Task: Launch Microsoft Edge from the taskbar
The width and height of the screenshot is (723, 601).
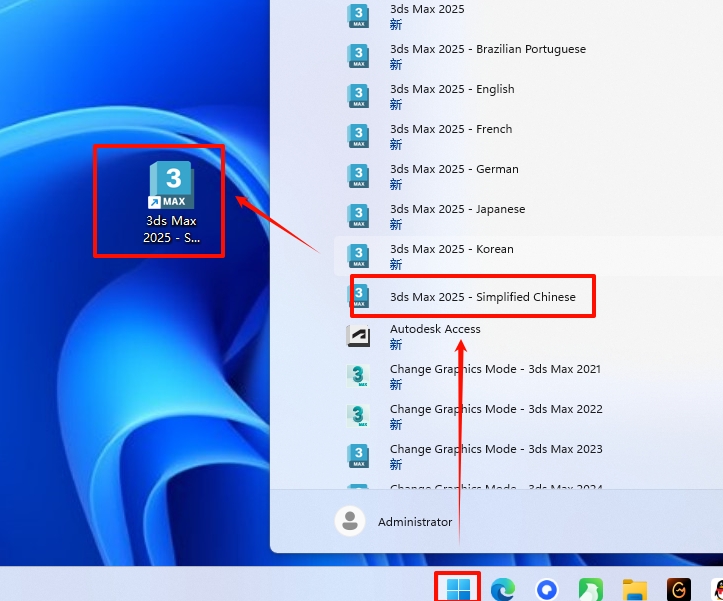Action: click(503, 590)
